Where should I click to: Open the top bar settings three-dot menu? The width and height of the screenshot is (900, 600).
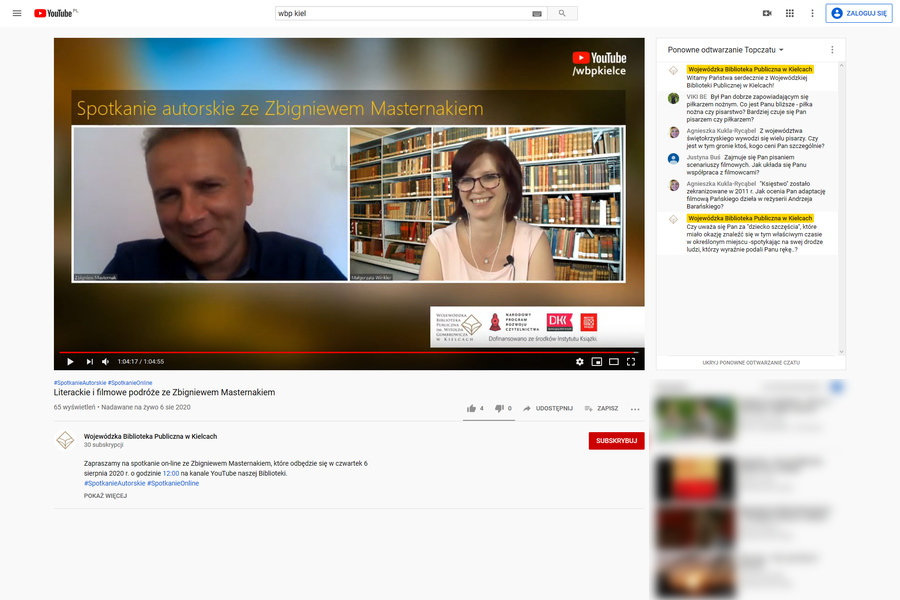click(812, 13)
